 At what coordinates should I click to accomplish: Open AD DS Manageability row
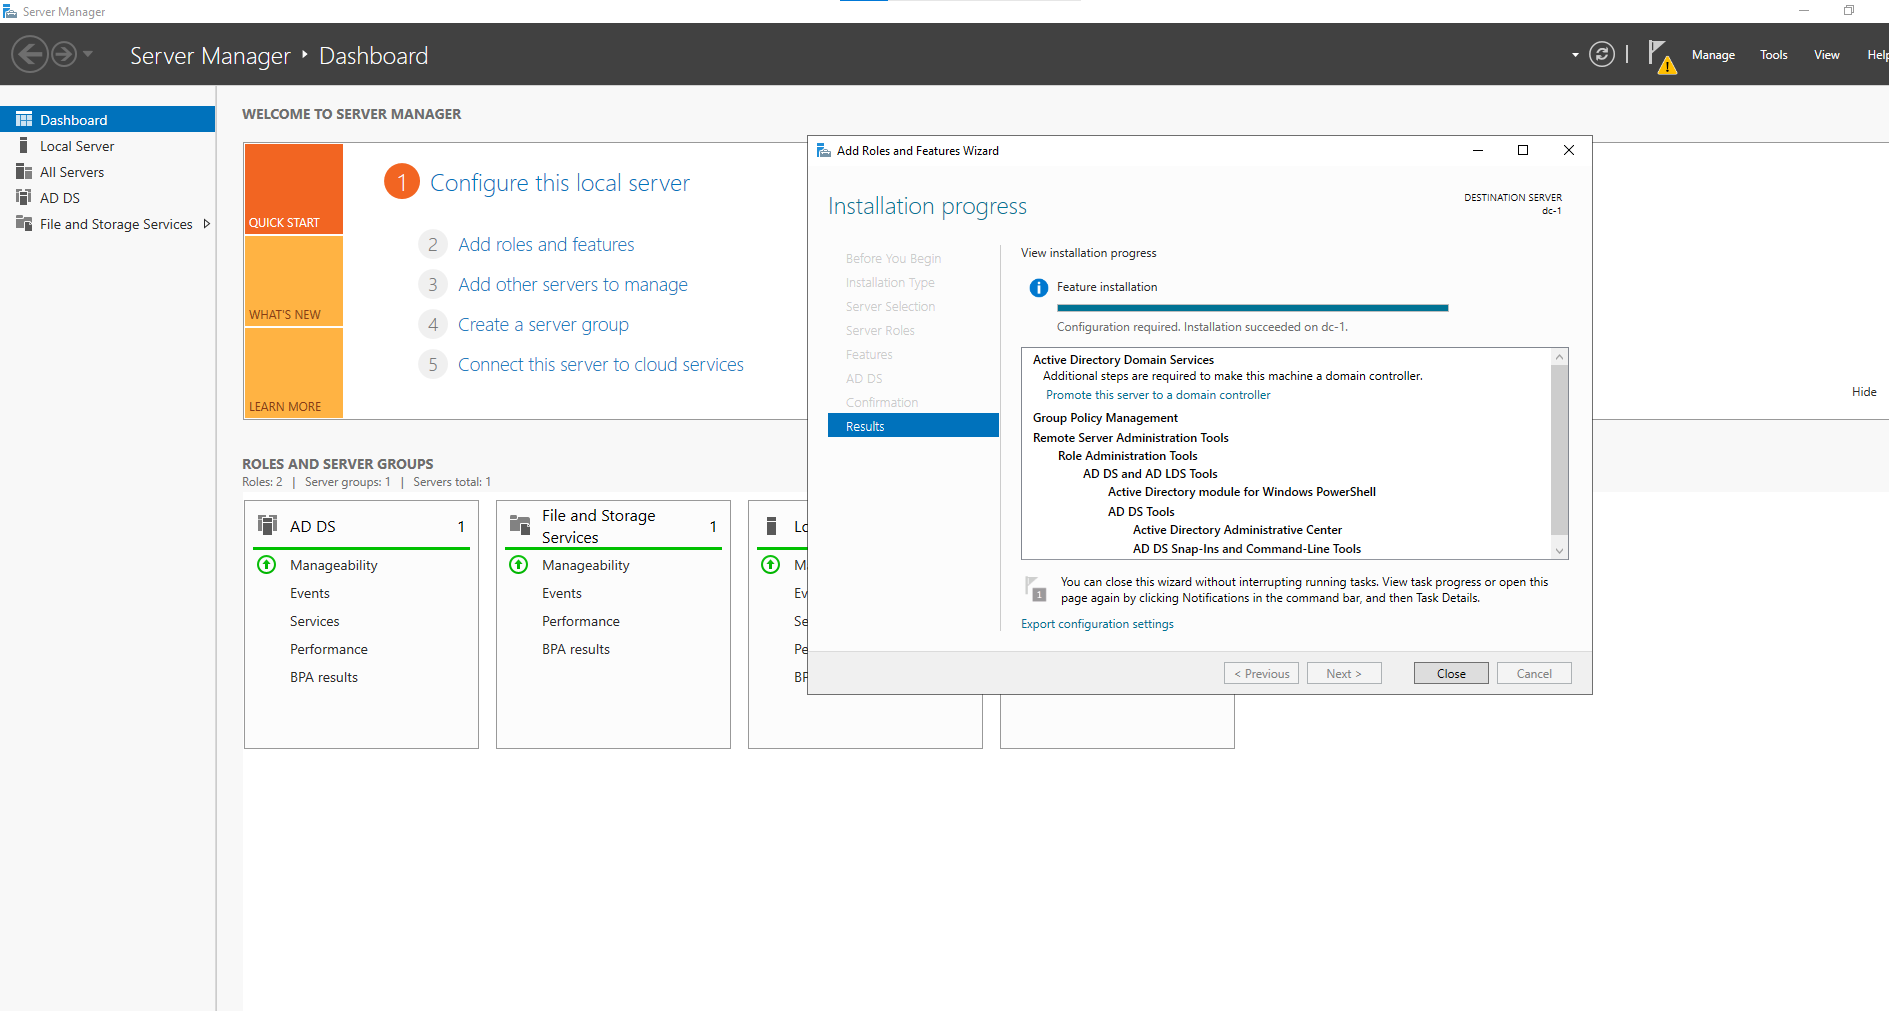[334, 565]
